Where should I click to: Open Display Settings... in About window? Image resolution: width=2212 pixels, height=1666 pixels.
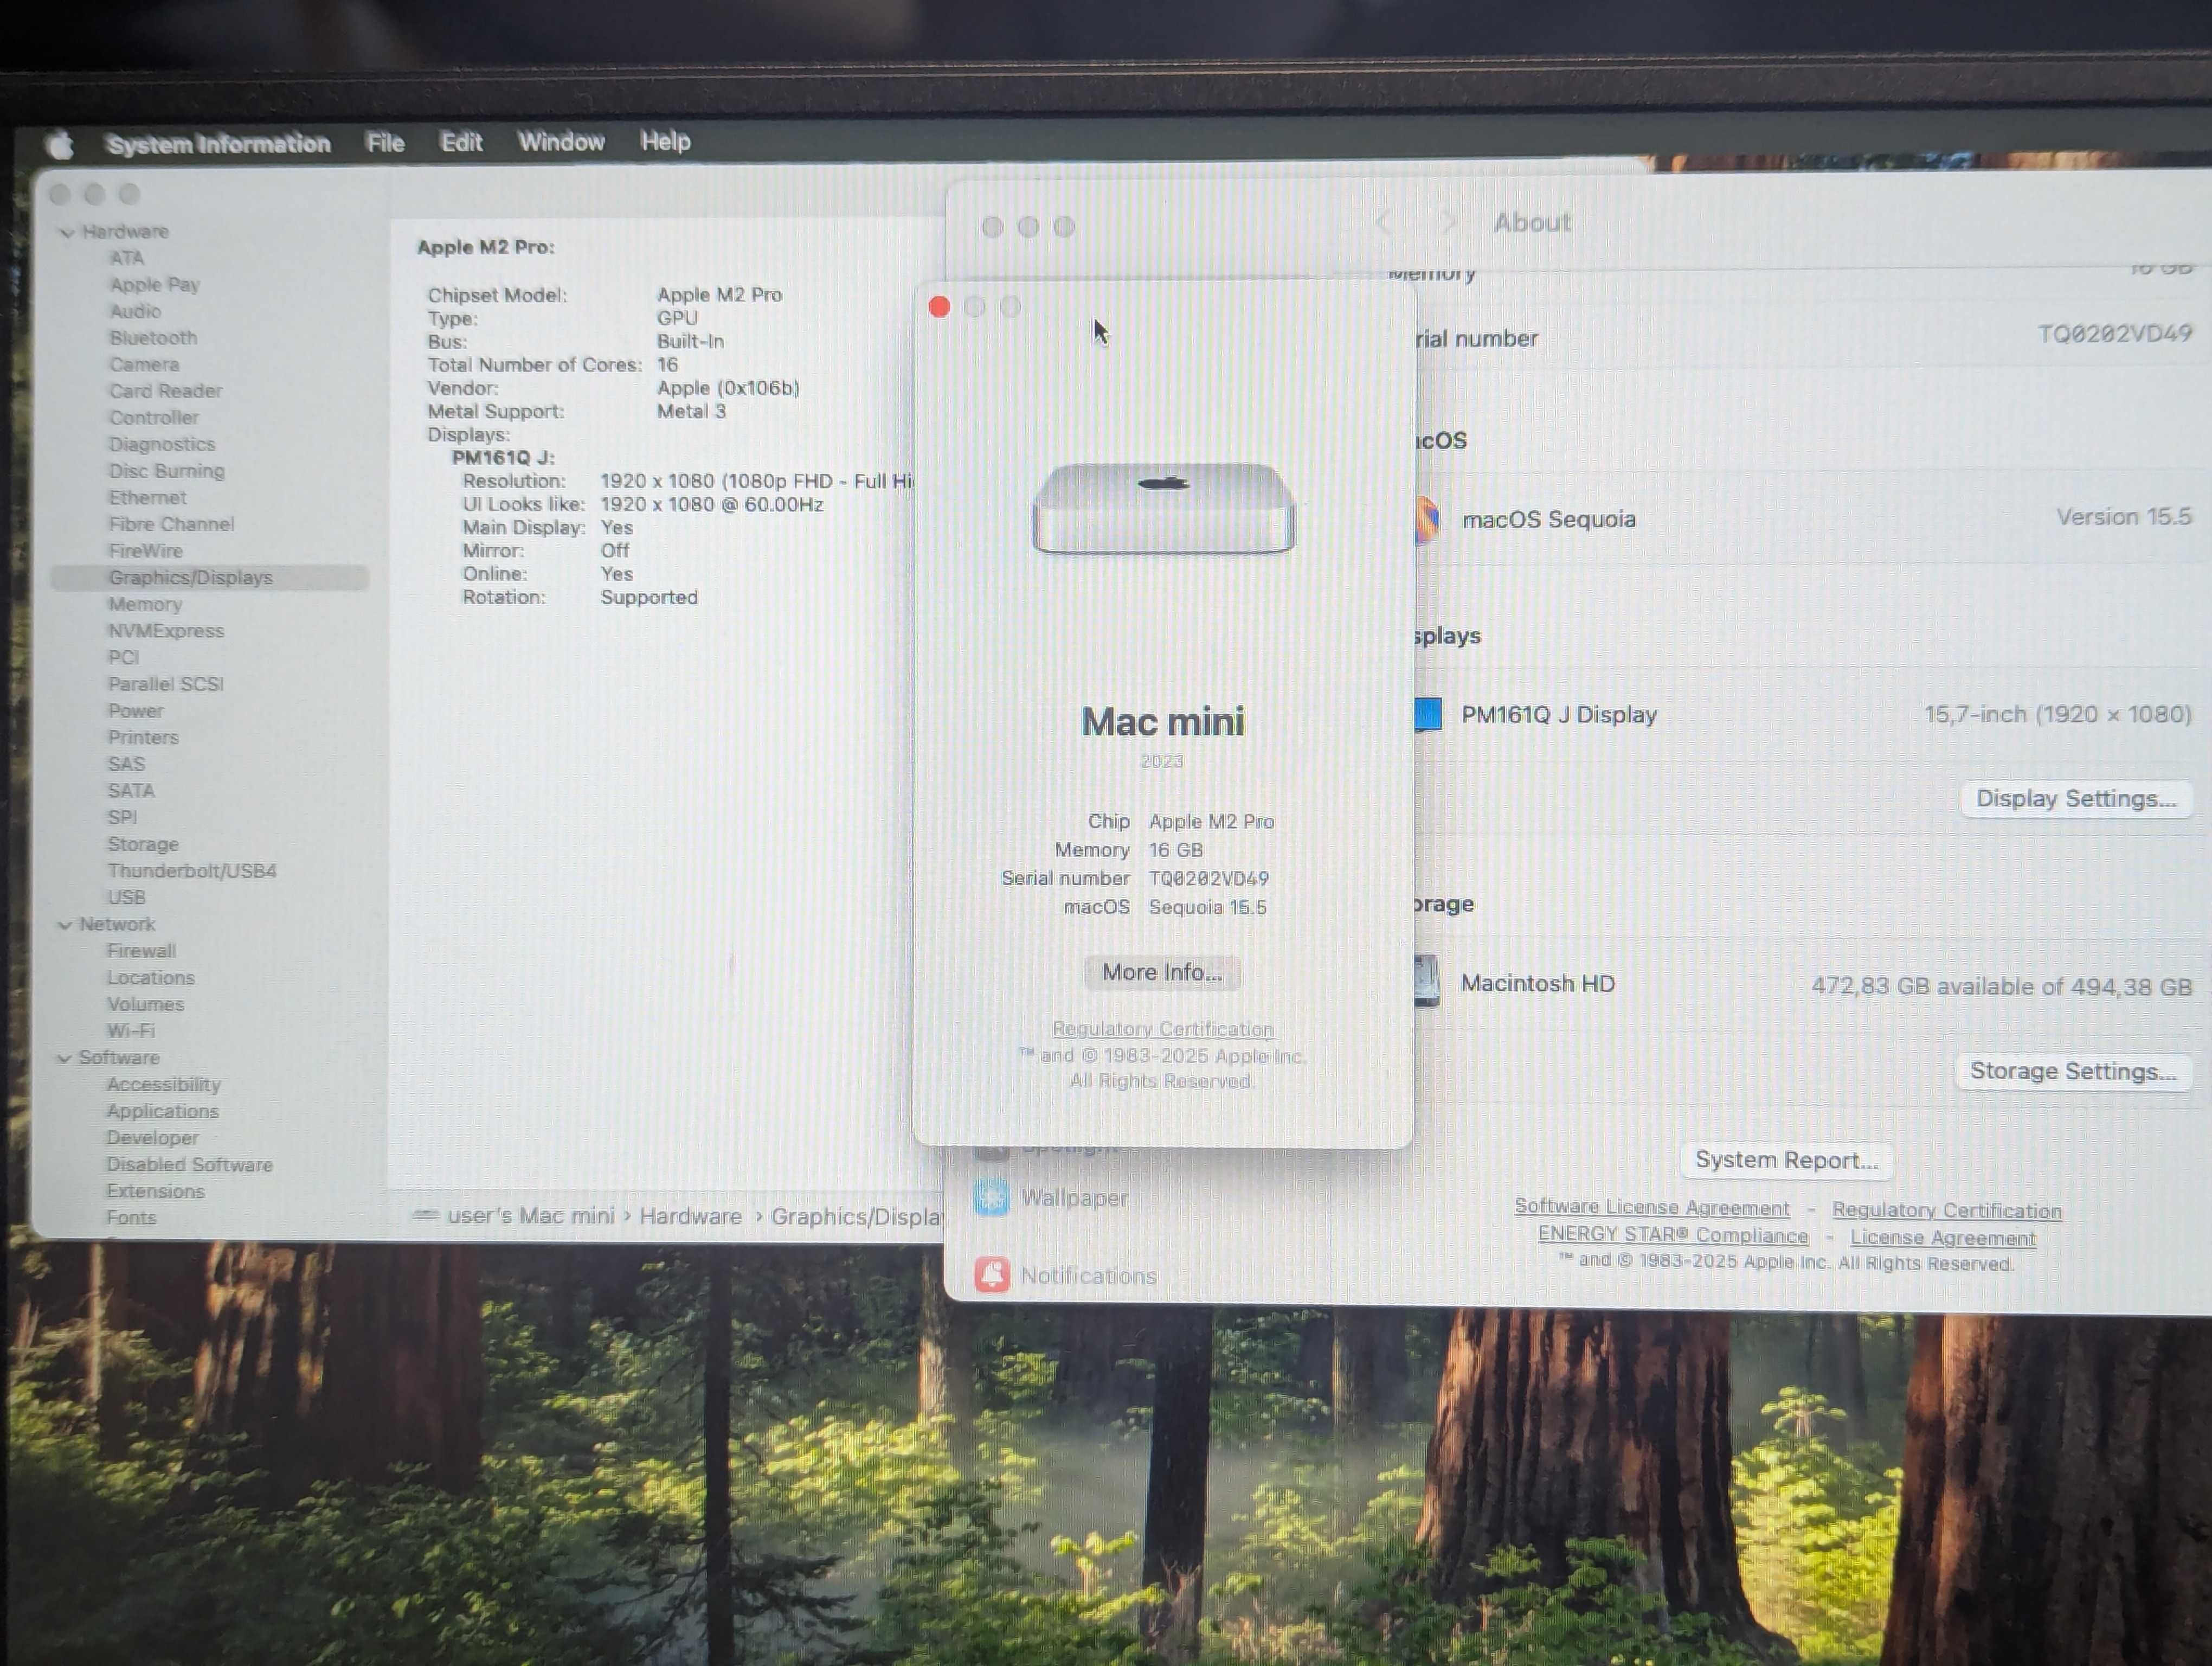pos(2076,799)
